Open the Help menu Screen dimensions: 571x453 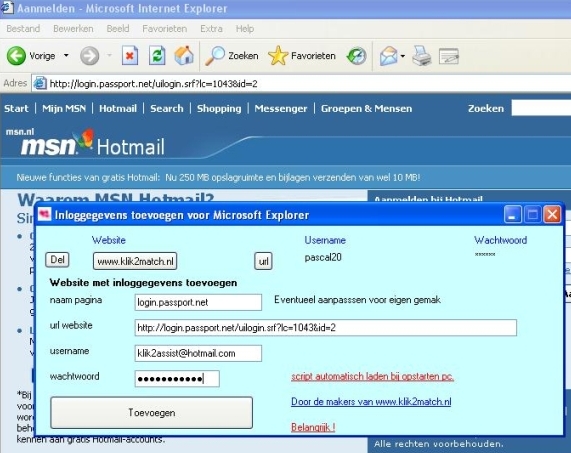[x=245, y=28]
